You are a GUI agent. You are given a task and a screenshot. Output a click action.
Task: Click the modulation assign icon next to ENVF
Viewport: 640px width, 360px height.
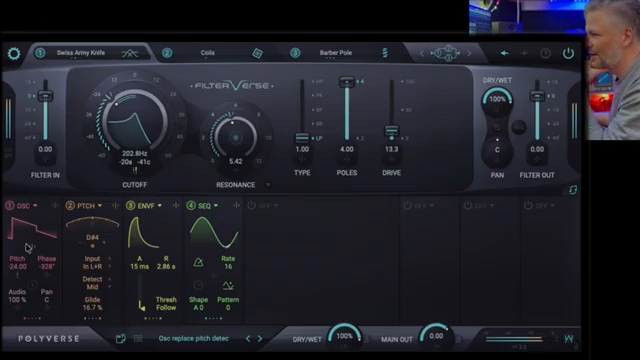[176, 205]
